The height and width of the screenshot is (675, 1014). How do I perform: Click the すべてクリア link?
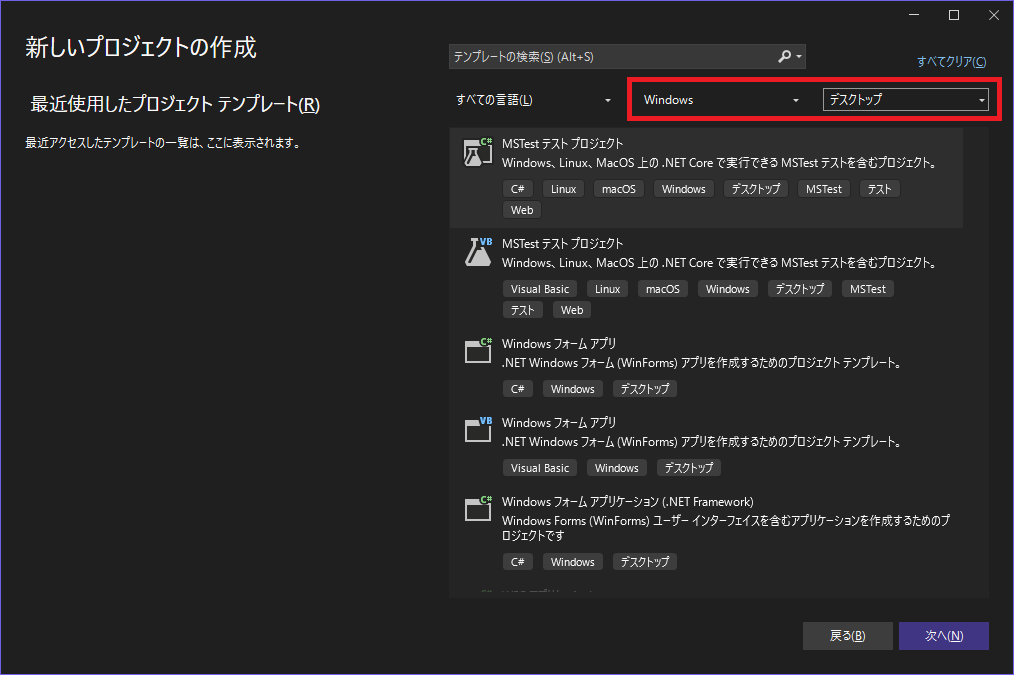coord(950,62)
